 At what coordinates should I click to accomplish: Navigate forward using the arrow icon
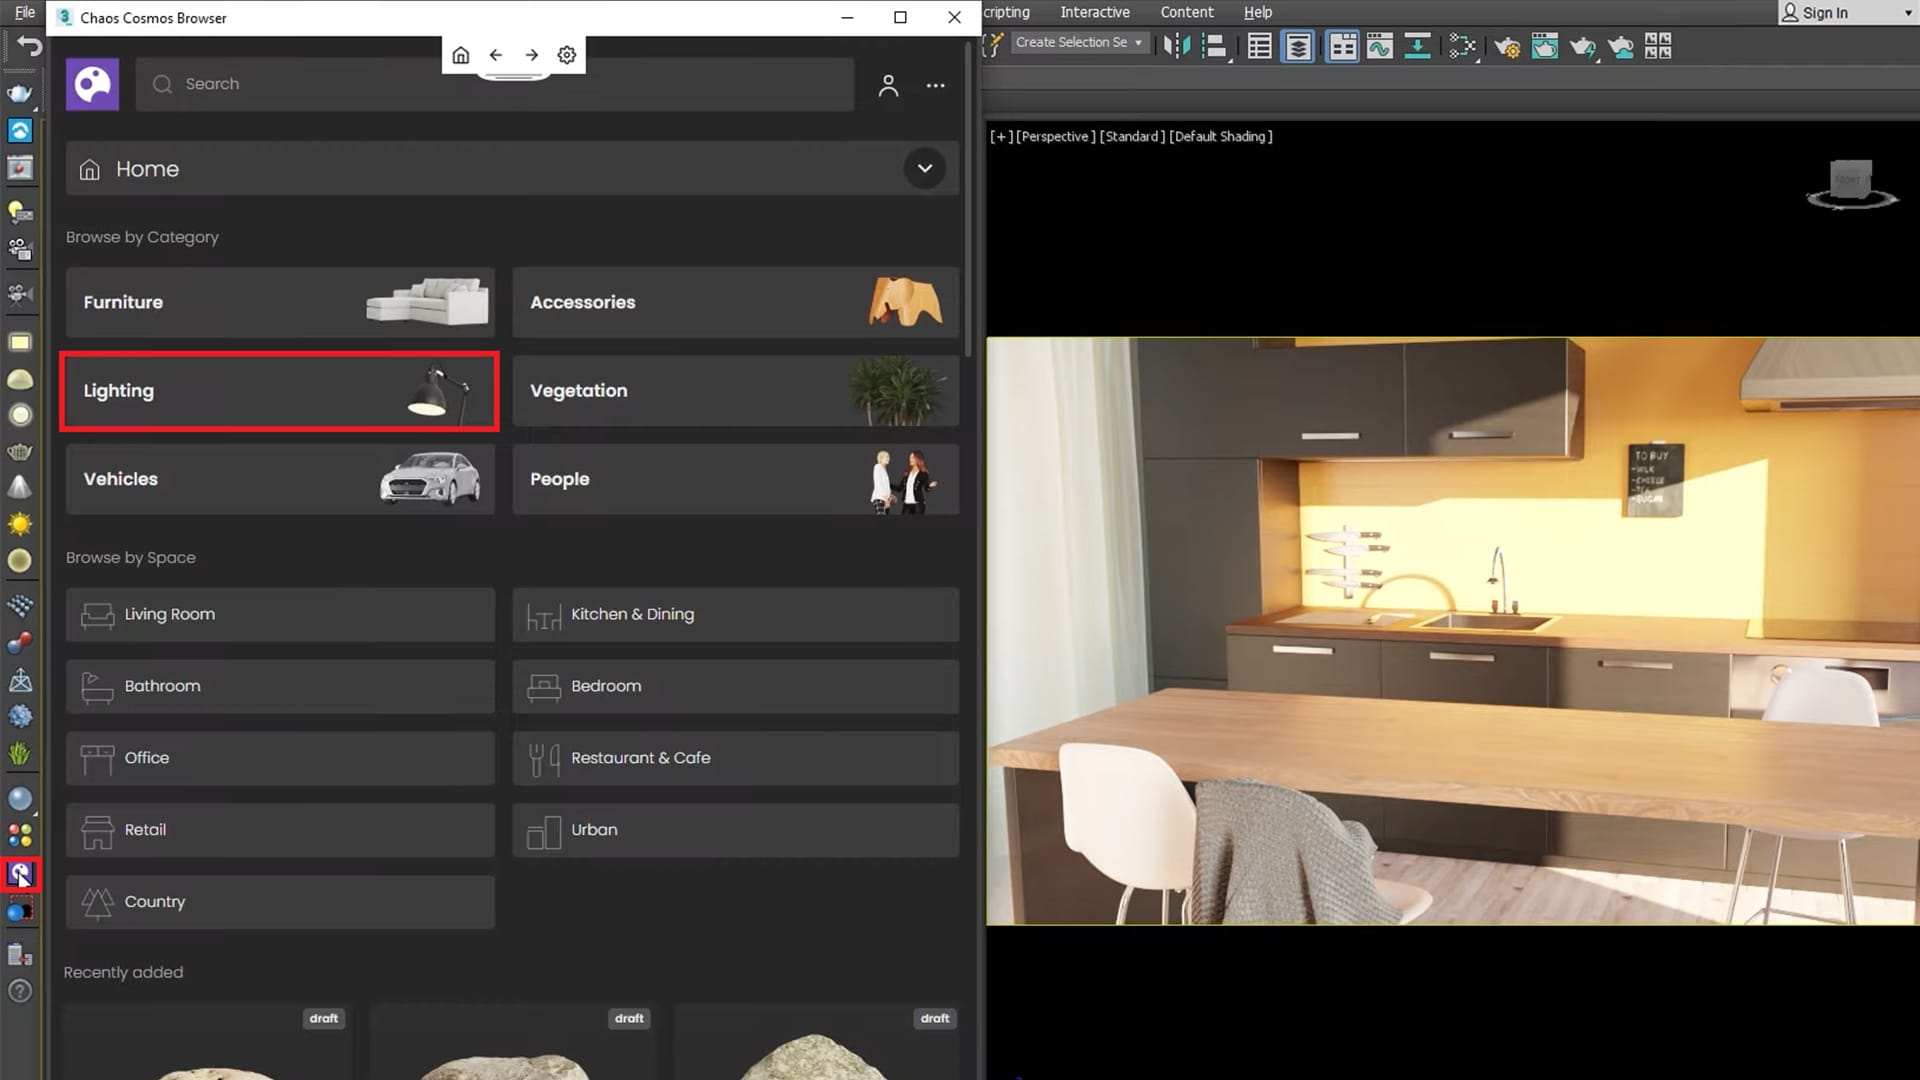tap(530, 54)
